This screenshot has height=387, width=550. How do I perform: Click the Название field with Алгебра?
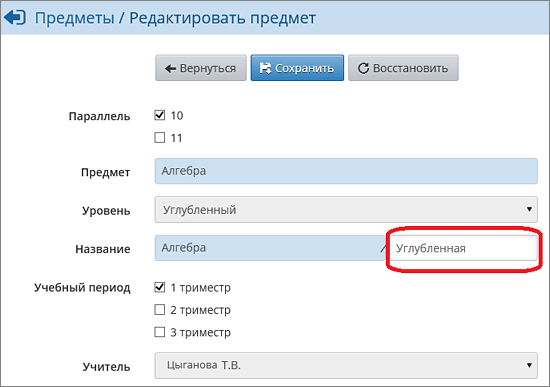tap(270, 248)
